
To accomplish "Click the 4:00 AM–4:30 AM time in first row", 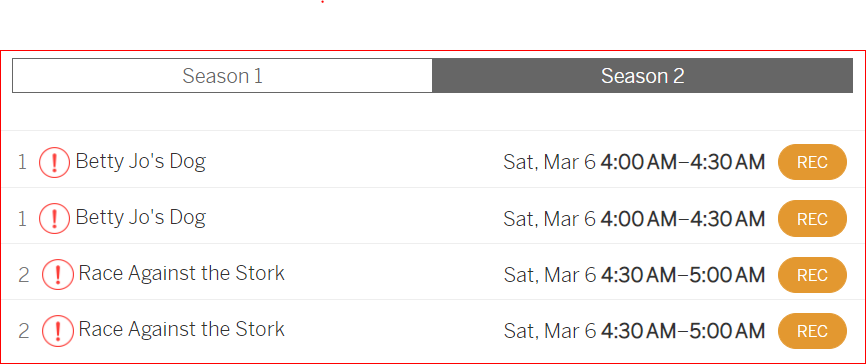I will pyautogui.click(x=683, y=162).
